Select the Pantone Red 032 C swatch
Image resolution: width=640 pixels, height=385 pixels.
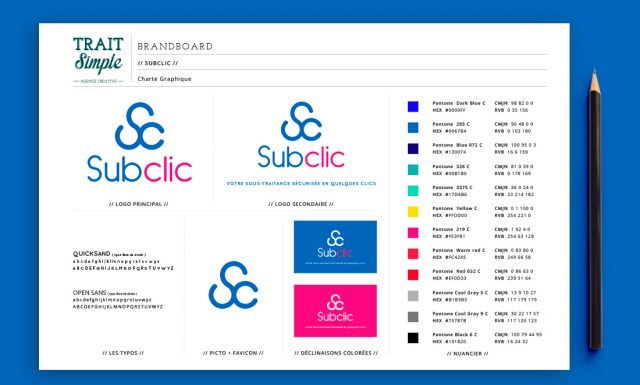[x=413, y=275]
